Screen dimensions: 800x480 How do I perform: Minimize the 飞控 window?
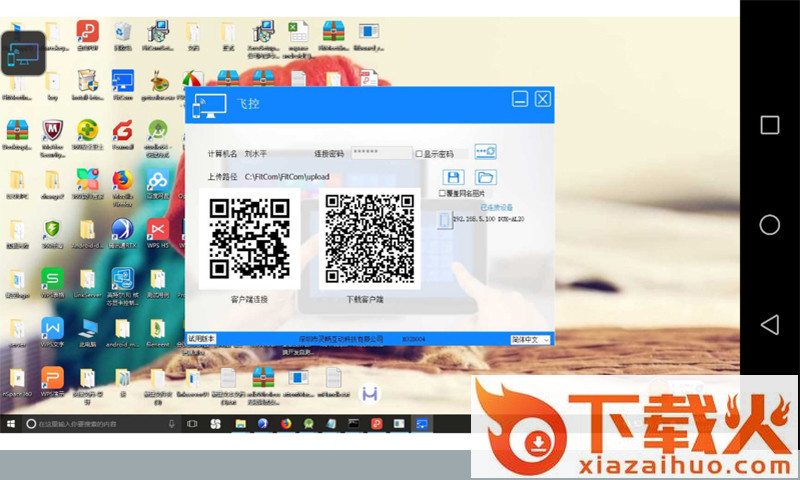(520, 99)
